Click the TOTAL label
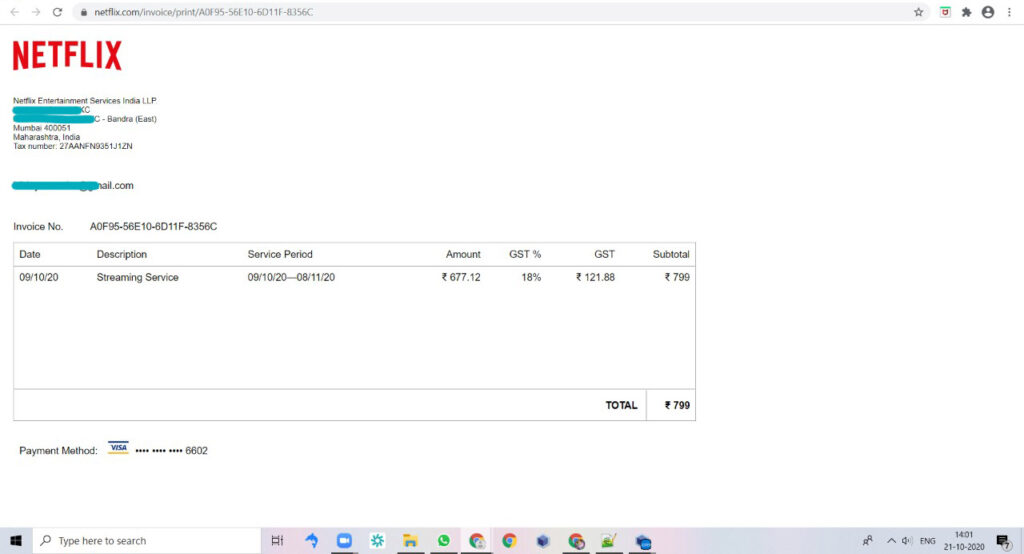 point(621,405)
